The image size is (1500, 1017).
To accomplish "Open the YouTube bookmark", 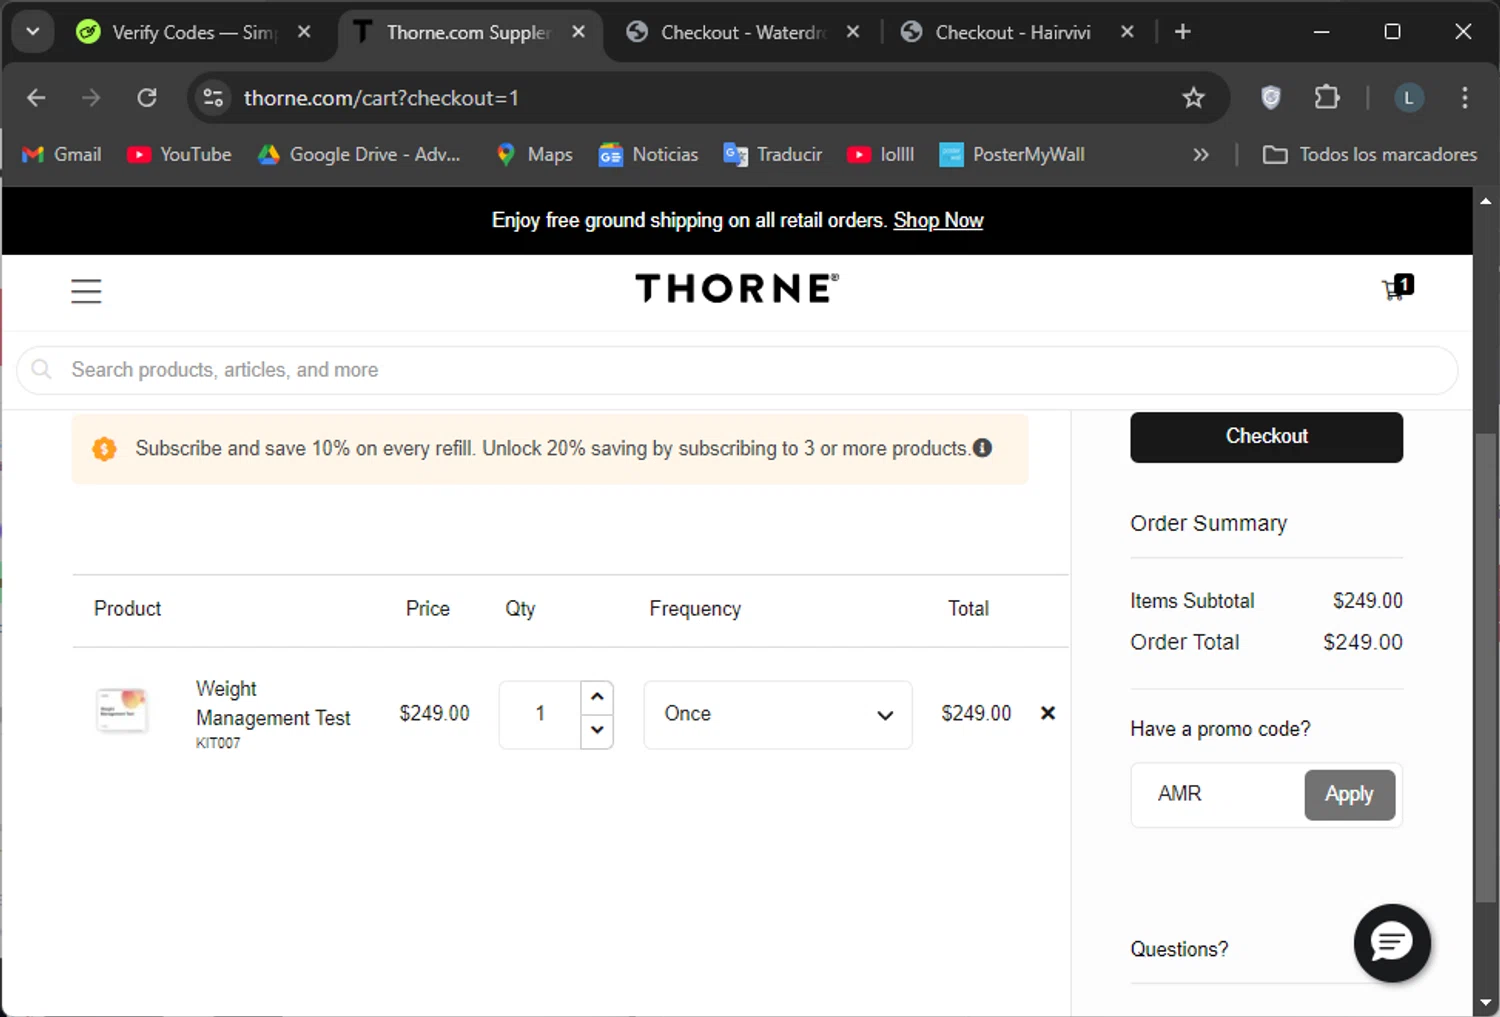I will (180, 154).
